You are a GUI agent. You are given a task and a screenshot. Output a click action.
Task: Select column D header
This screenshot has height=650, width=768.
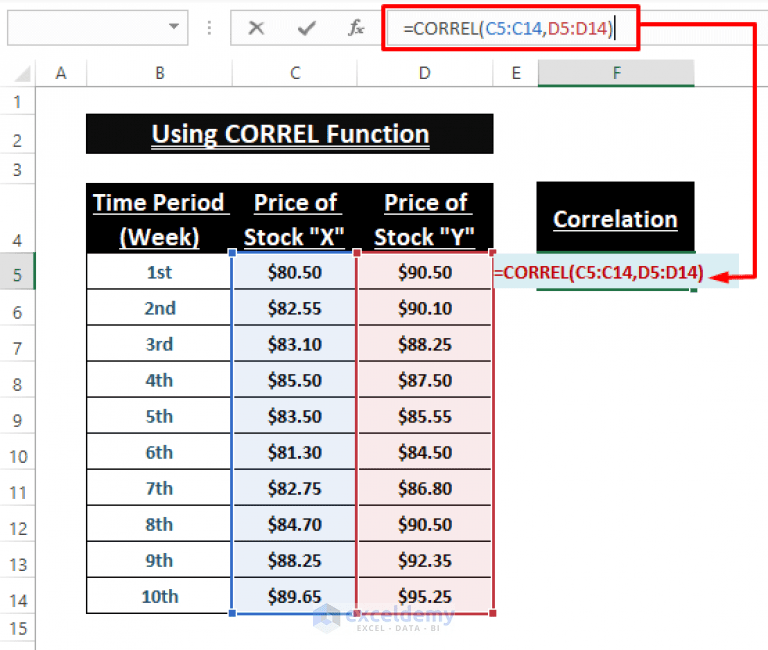click(x=424, y=73)
